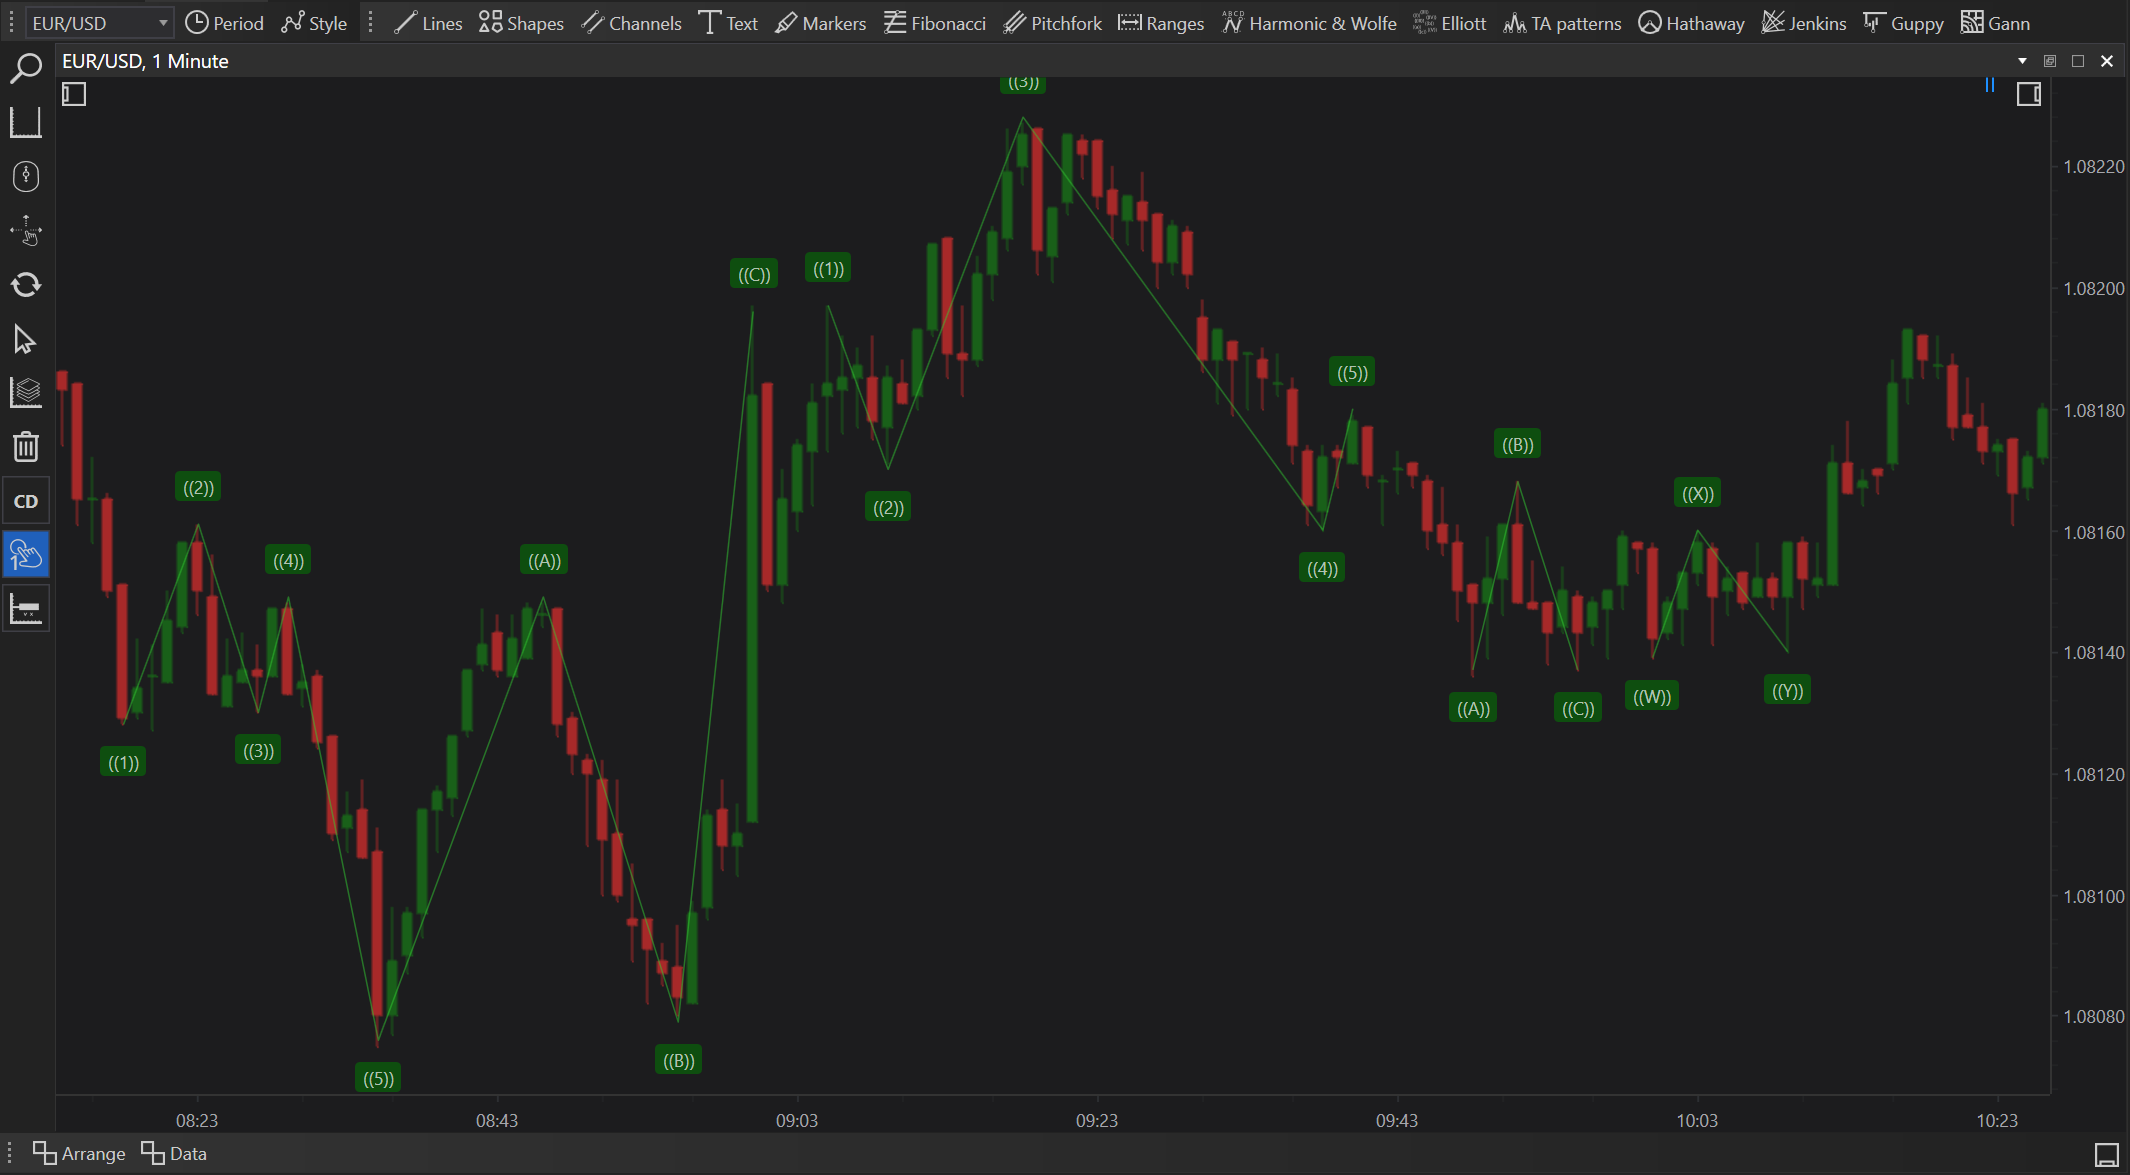This screenshot has height=1175, width=2130.
Task: Open the Period dropdown menu
Action: [225, 23]
